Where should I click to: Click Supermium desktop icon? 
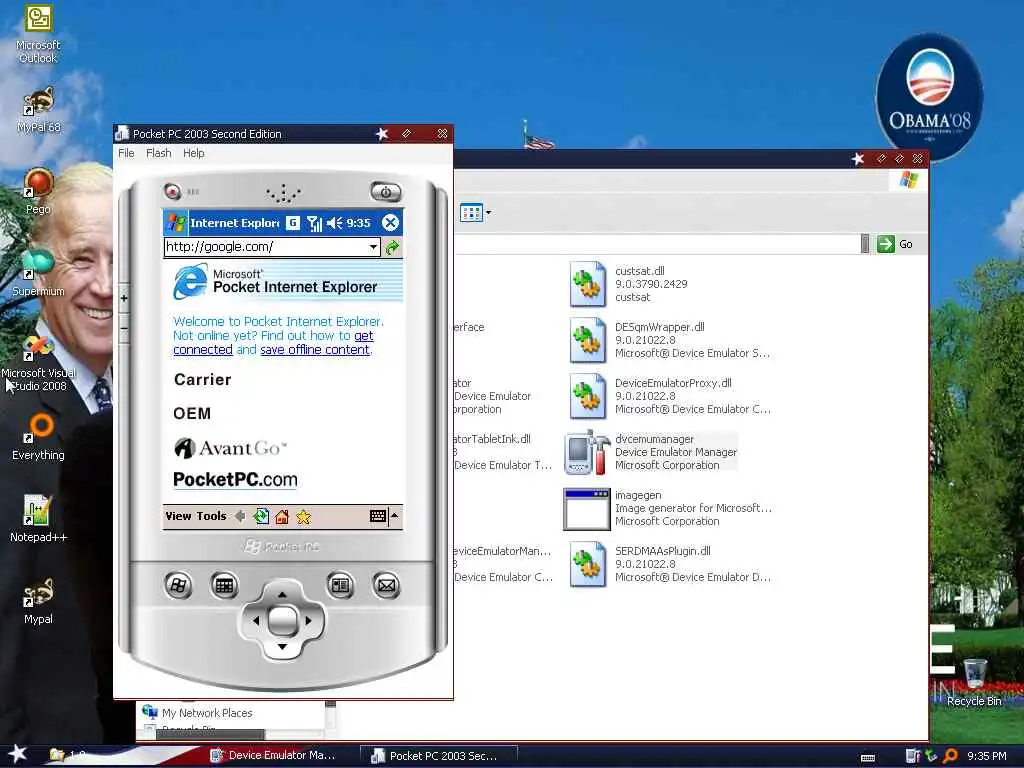point(38,273)
